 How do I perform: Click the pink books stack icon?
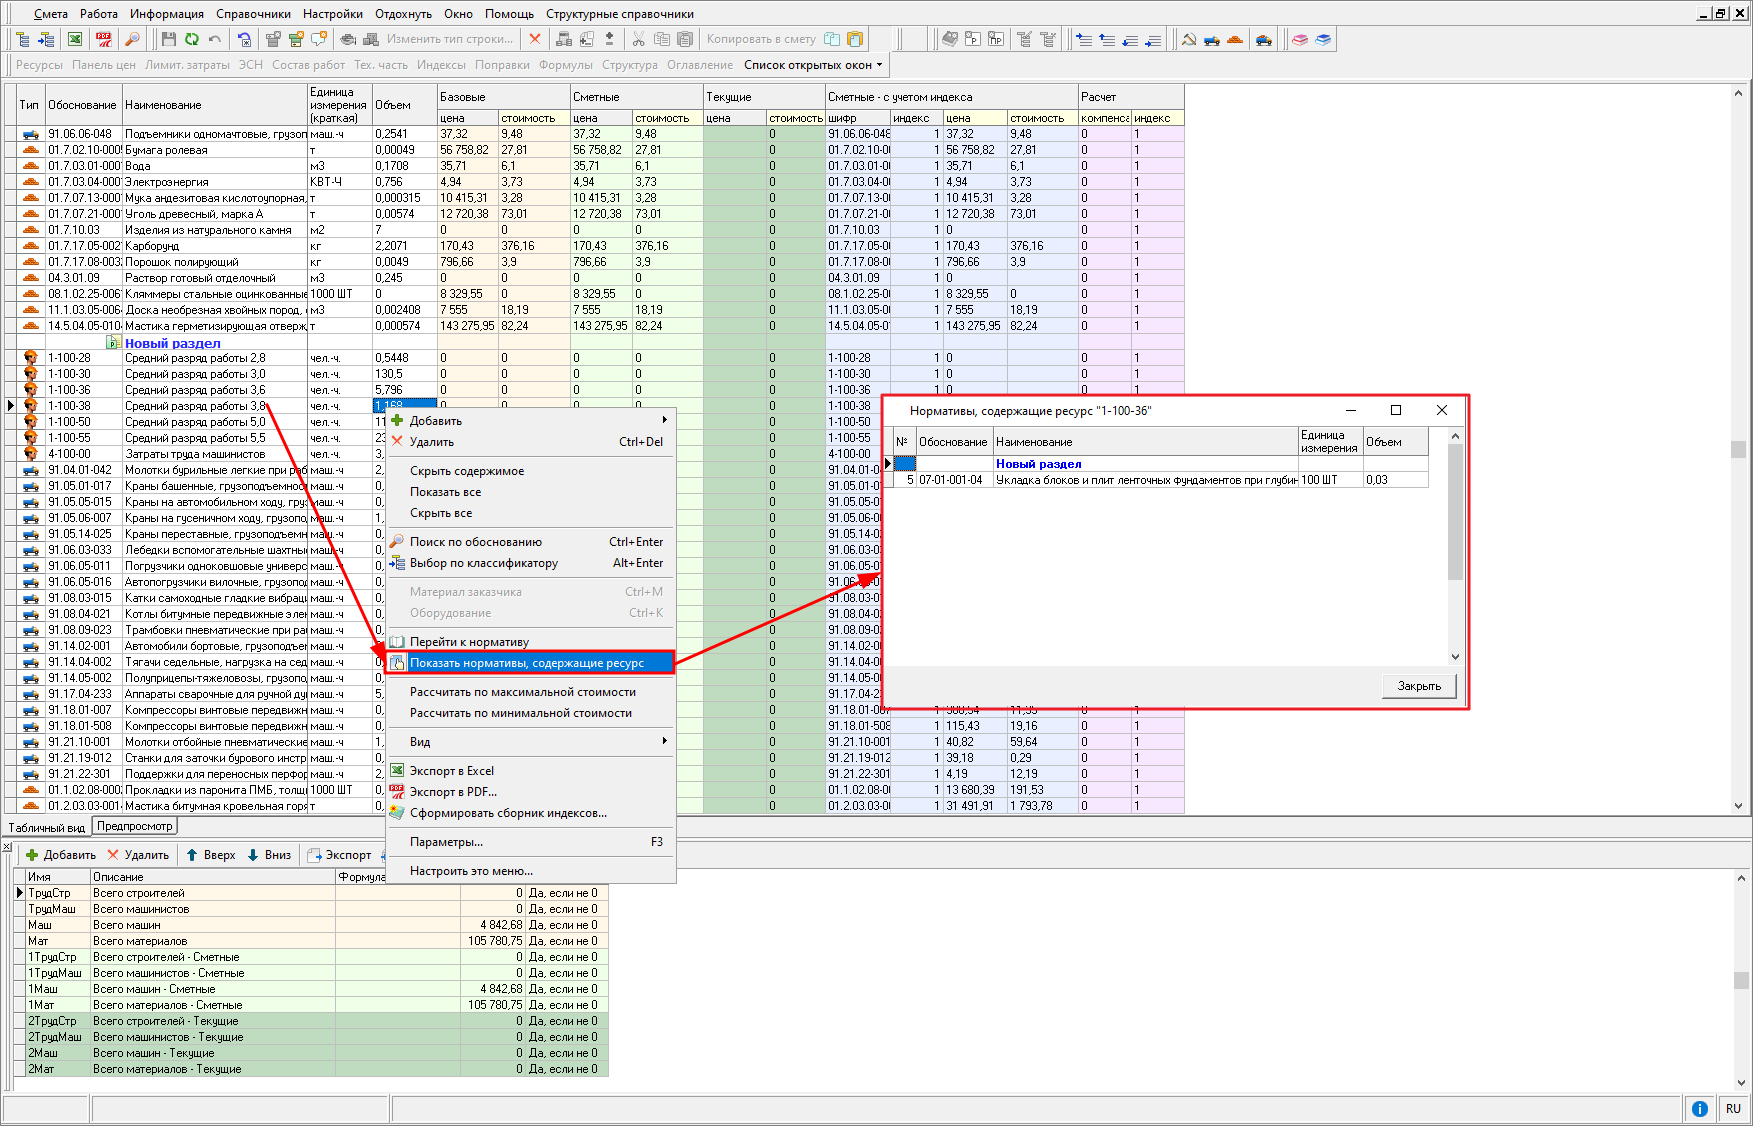pyautogui.click(x=1300, y=39)
